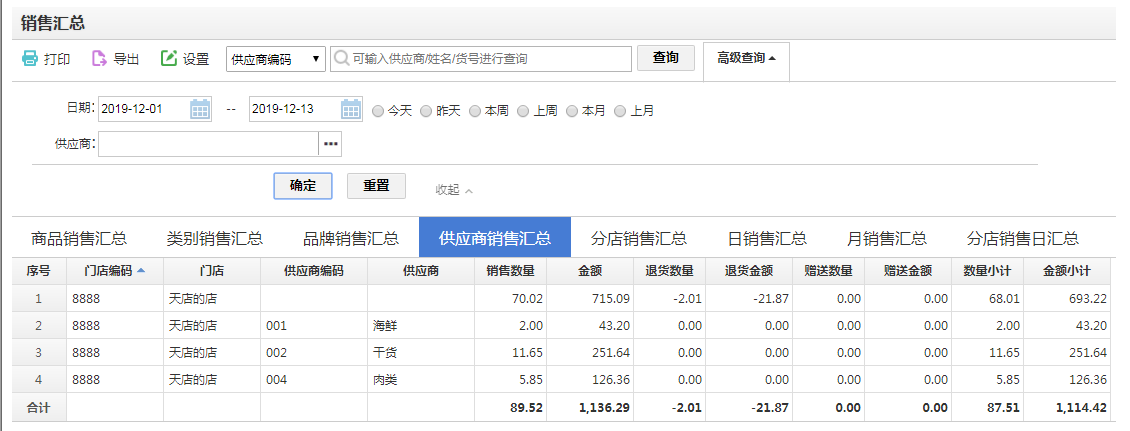Switch to the 分店销售日汇总 tab
Screen dimensions: 1130x431
(1023, 238)
